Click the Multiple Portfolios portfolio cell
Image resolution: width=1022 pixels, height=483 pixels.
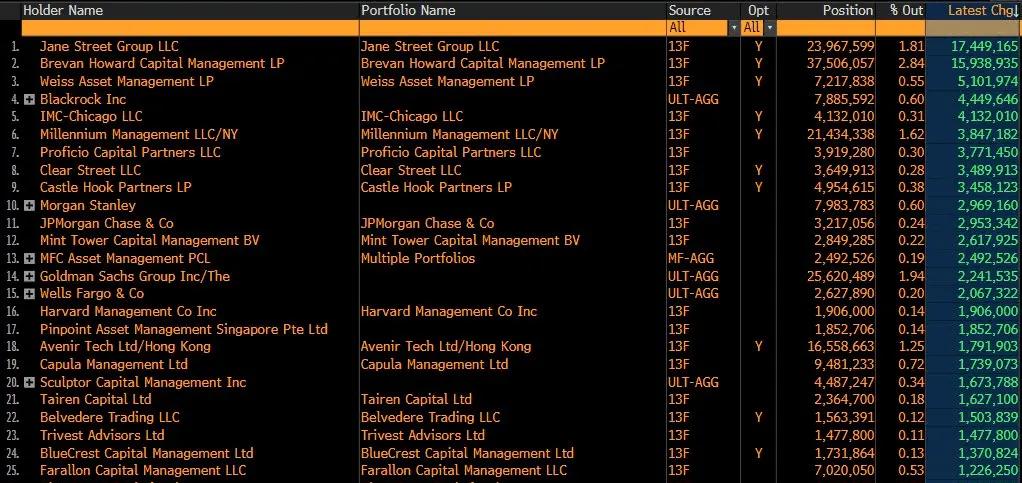point(418,259)
